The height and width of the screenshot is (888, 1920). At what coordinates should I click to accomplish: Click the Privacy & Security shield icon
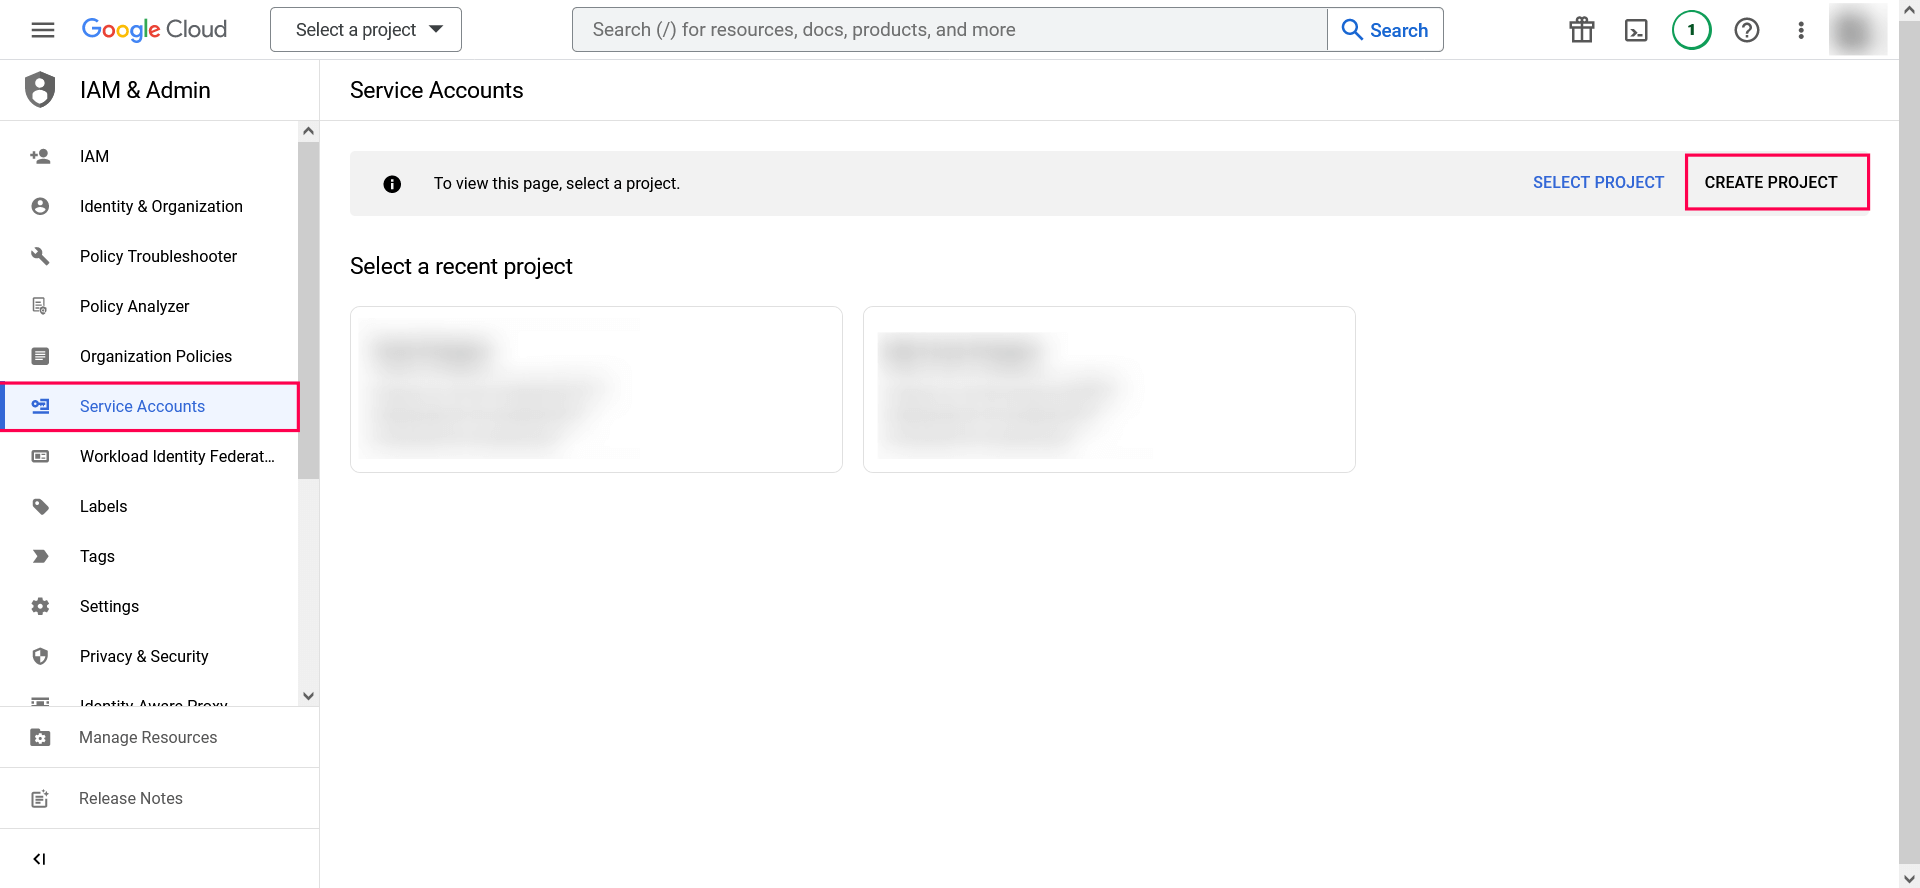coord(40,656)
